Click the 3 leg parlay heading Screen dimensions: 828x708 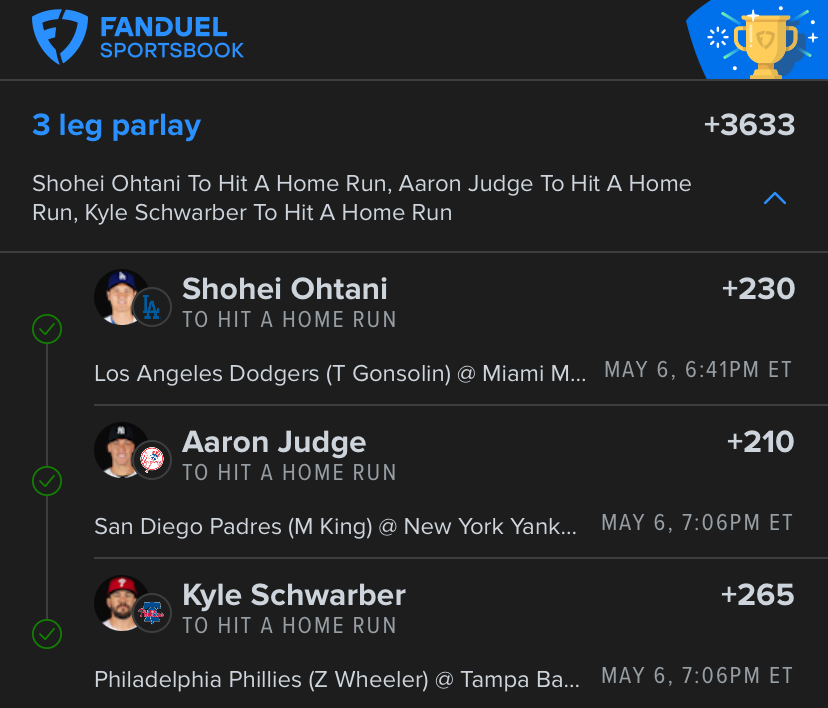click(x=117, y=126)
